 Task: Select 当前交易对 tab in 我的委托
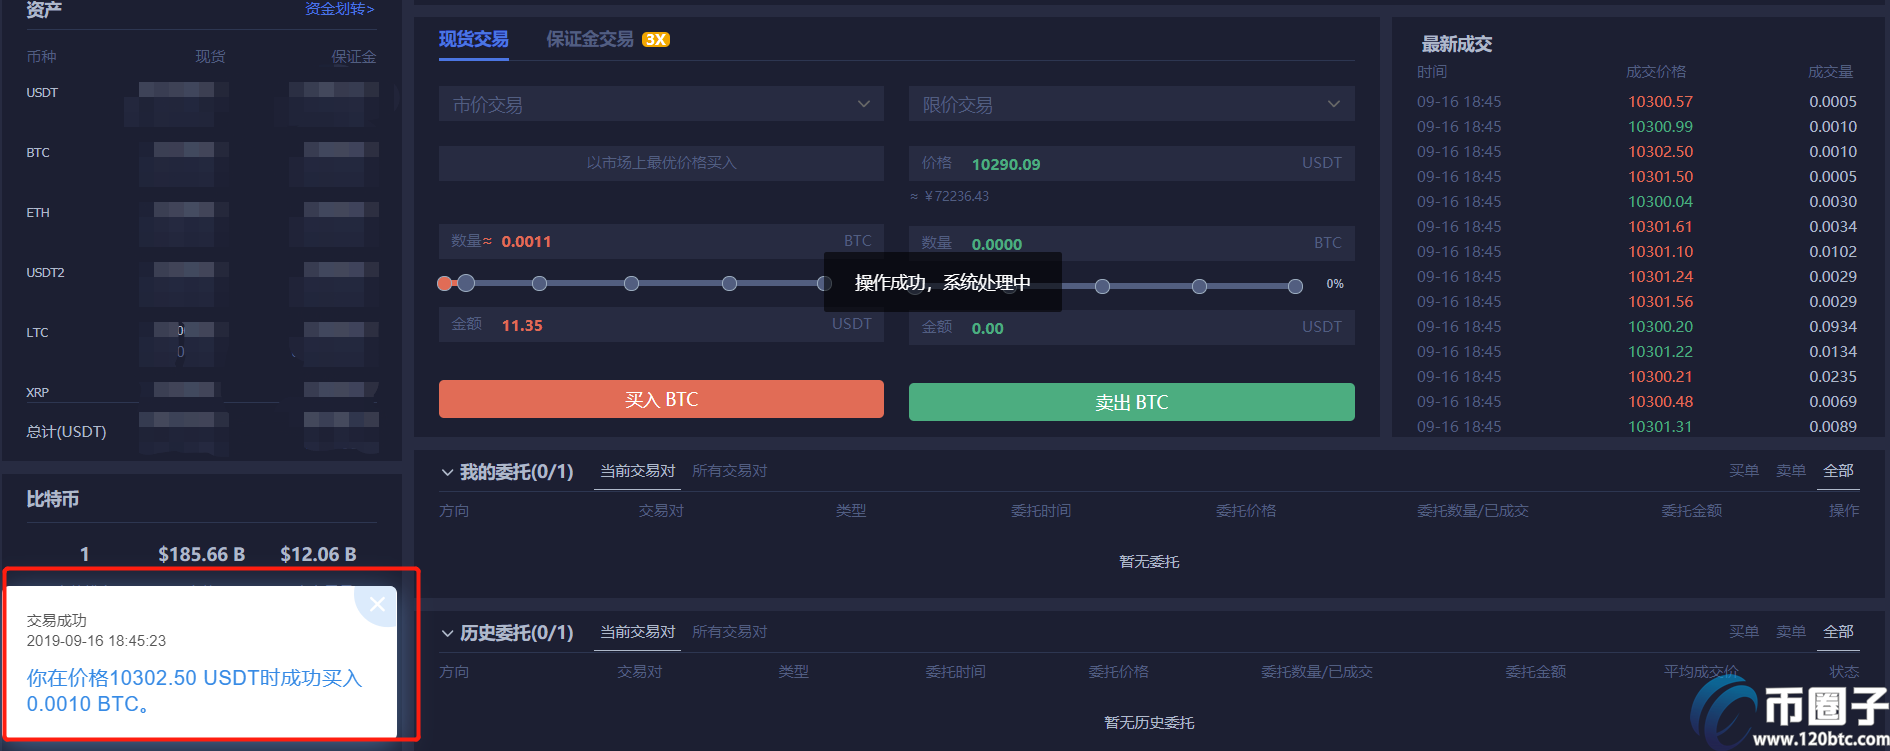638,471
